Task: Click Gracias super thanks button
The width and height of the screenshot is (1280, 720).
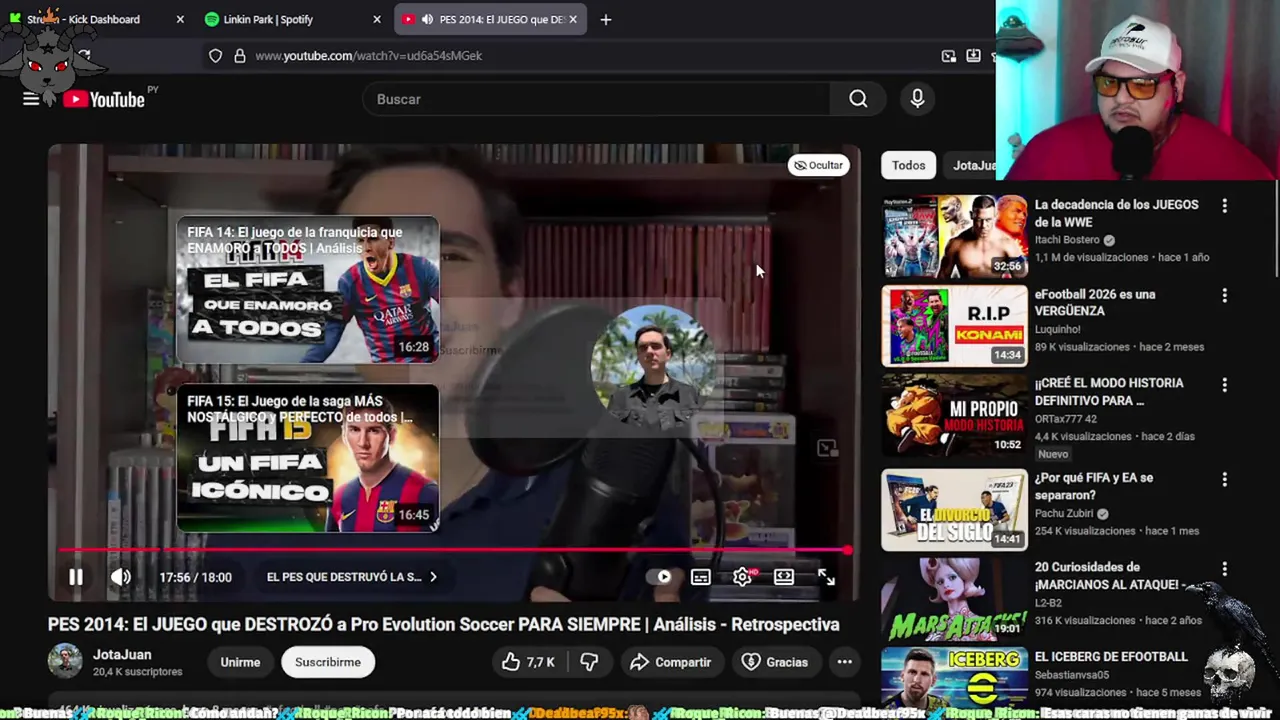Action: point(775,662)
